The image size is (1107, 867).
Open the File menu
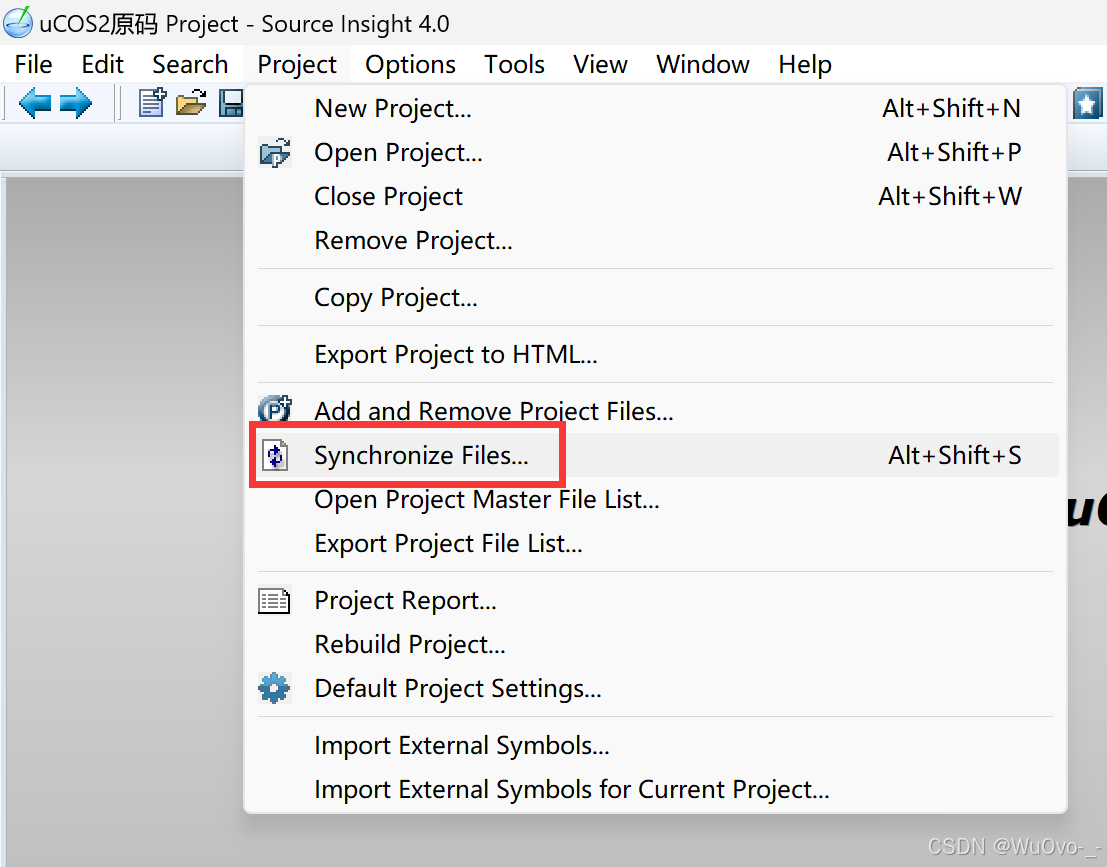33,64
